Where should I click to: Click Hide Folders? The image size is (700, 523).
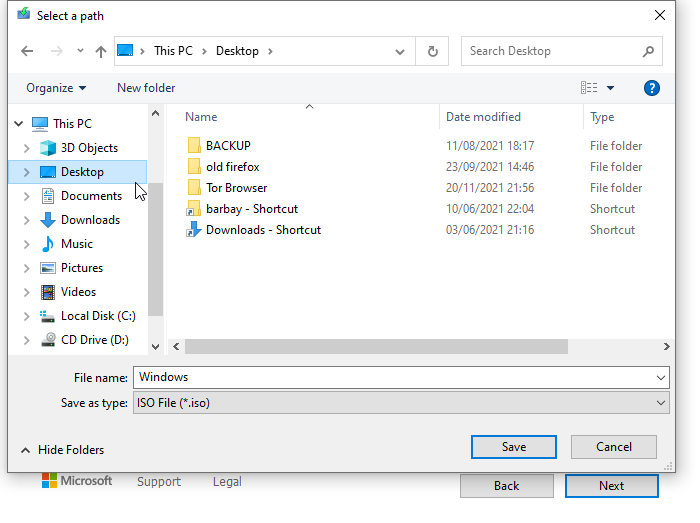[62, 450]
